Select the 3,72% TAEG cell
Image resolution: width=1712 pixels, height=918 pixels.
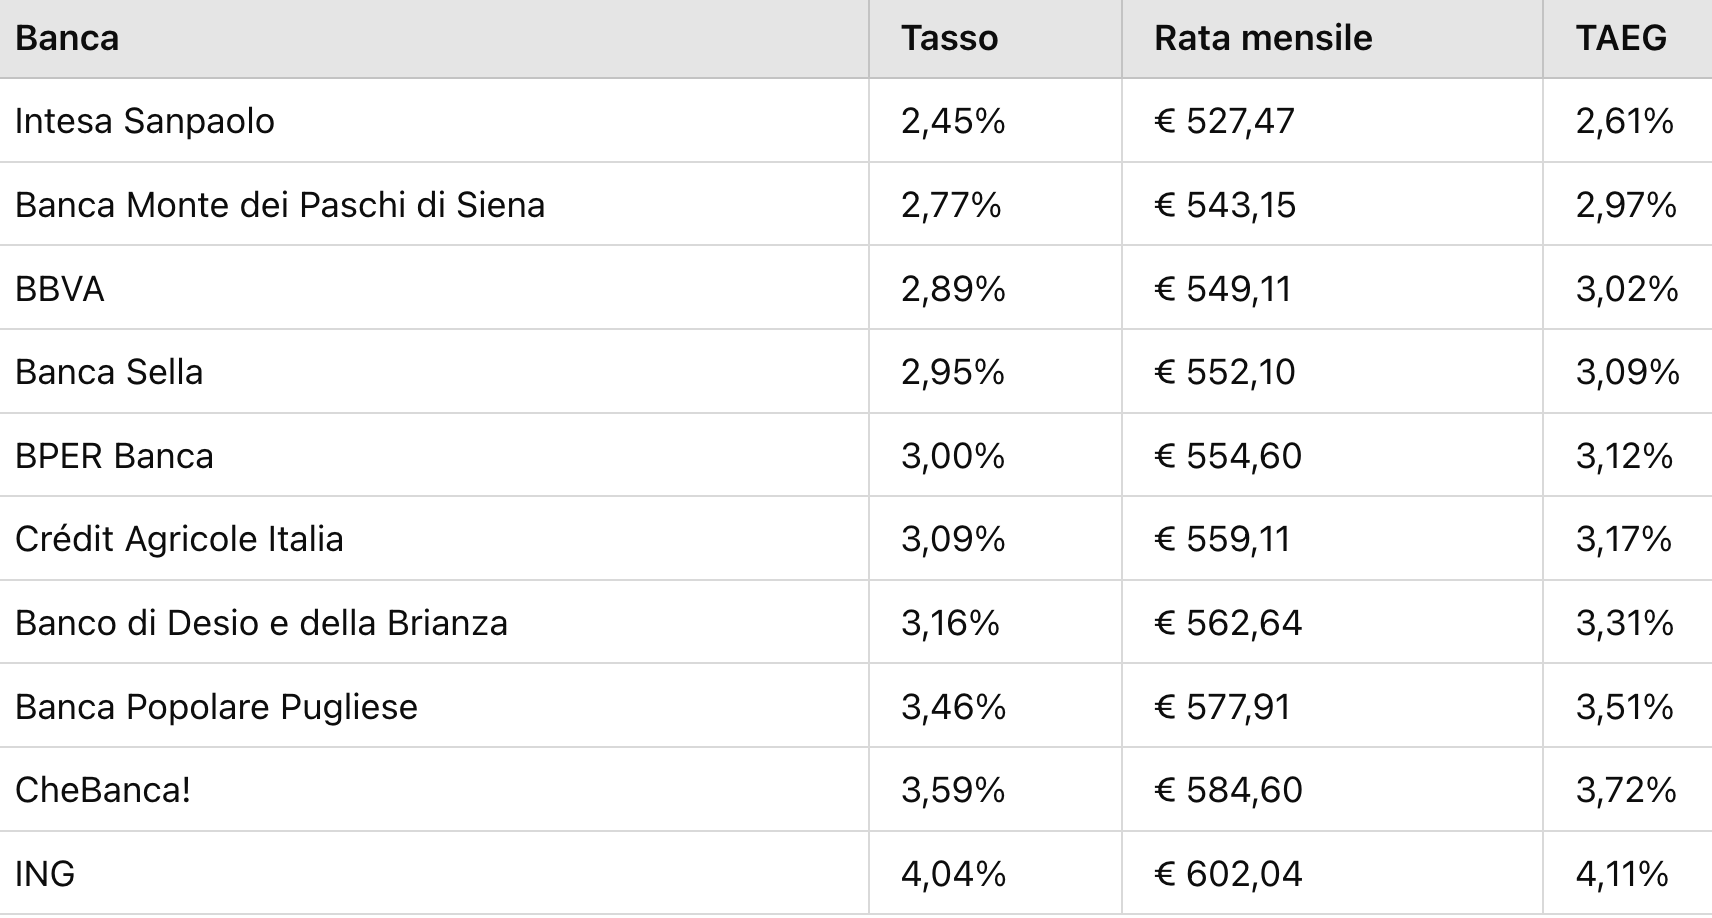coord(1625,790)
